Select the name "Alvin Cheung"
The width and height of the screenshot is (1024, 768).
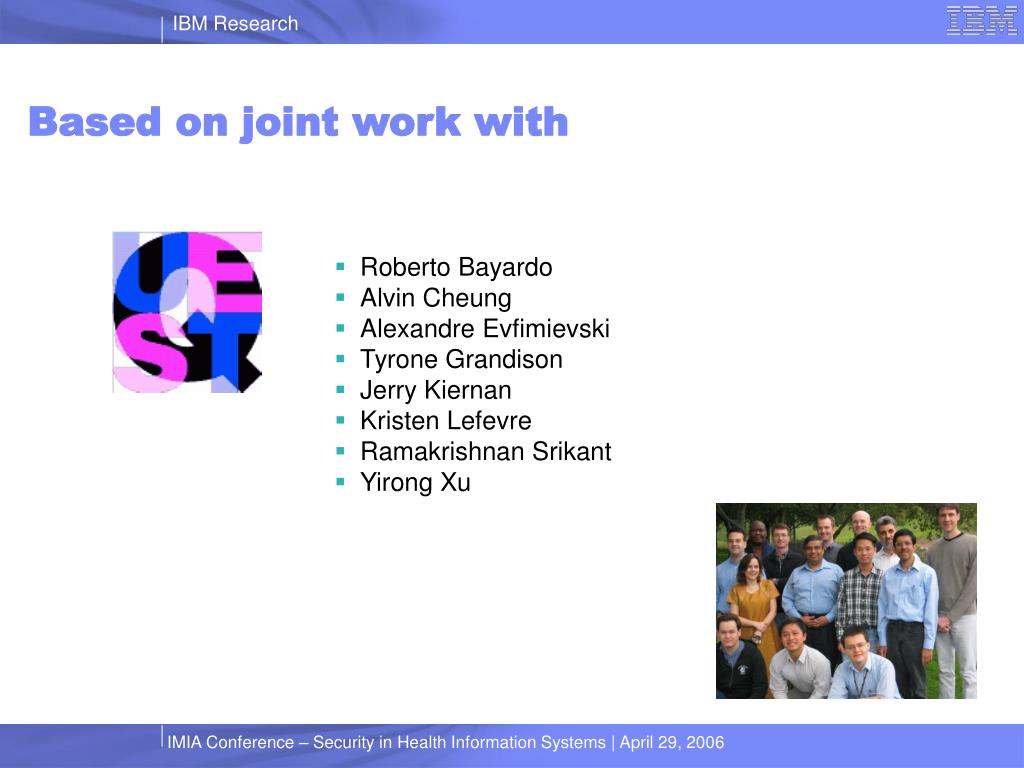(x=436, y=298)
